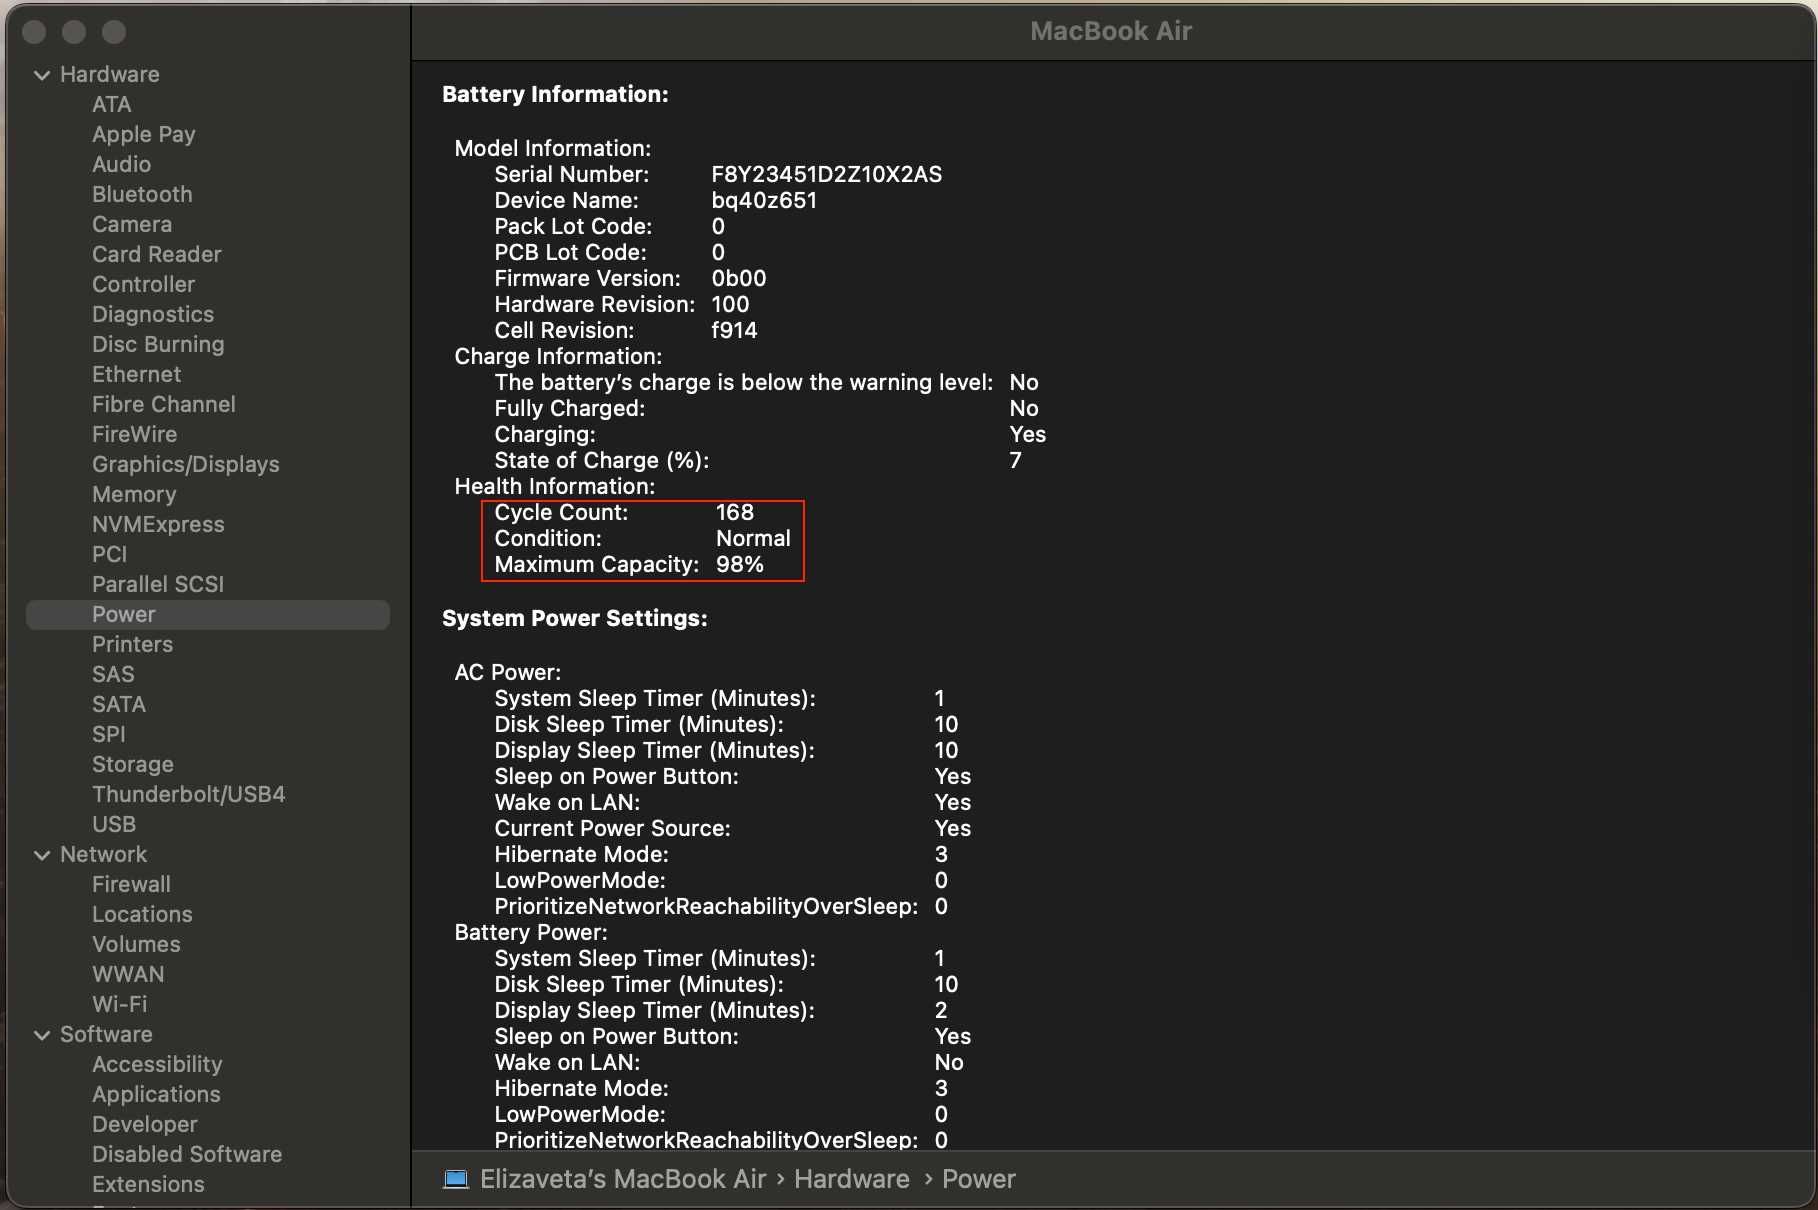Screen dimensions: 1818x1210
Task: Click the State of Charge value 7
Action: coord(1016,460)
